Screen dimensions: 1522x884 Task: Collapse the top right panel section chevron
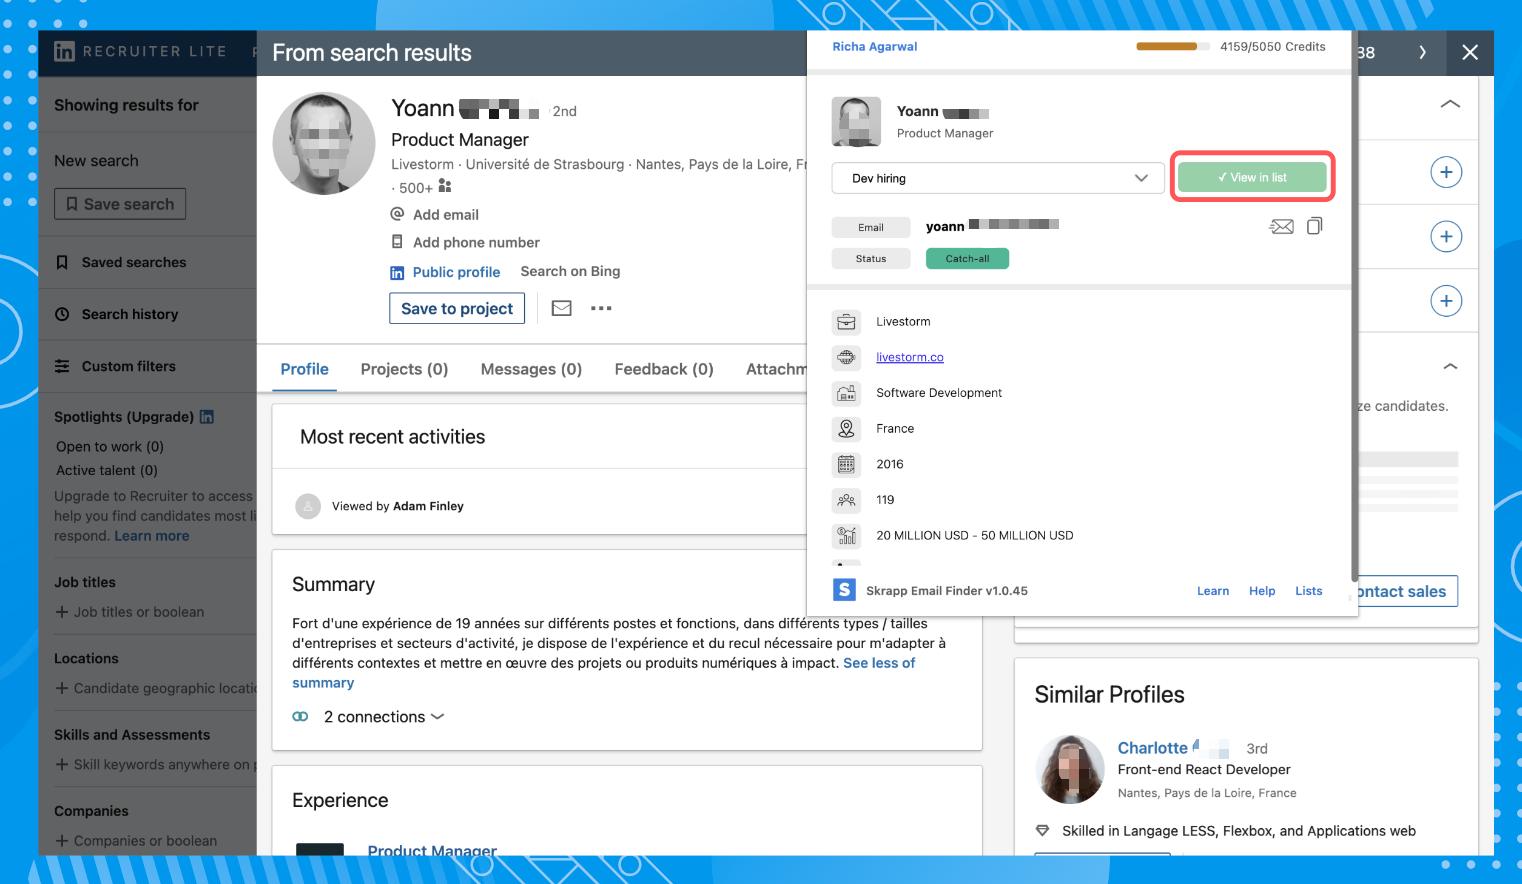(x=1450, y=104)
